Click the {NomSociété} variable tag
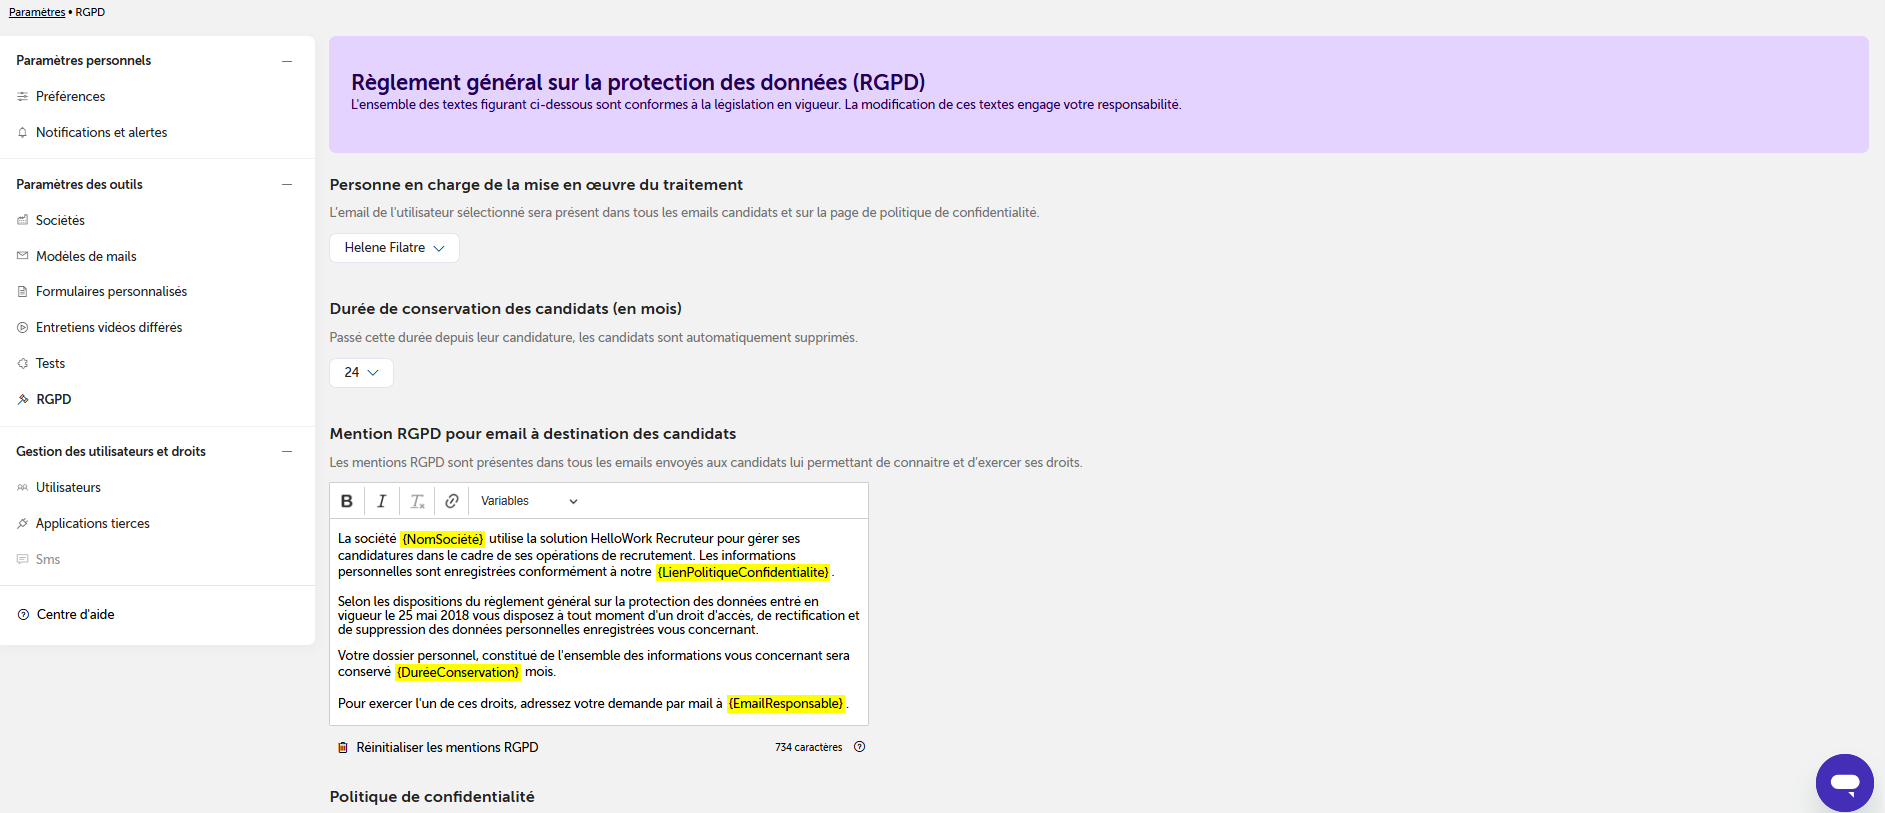Image resolution: width=1885 pixels, height=813 pixels. click(x=442, y=539)
